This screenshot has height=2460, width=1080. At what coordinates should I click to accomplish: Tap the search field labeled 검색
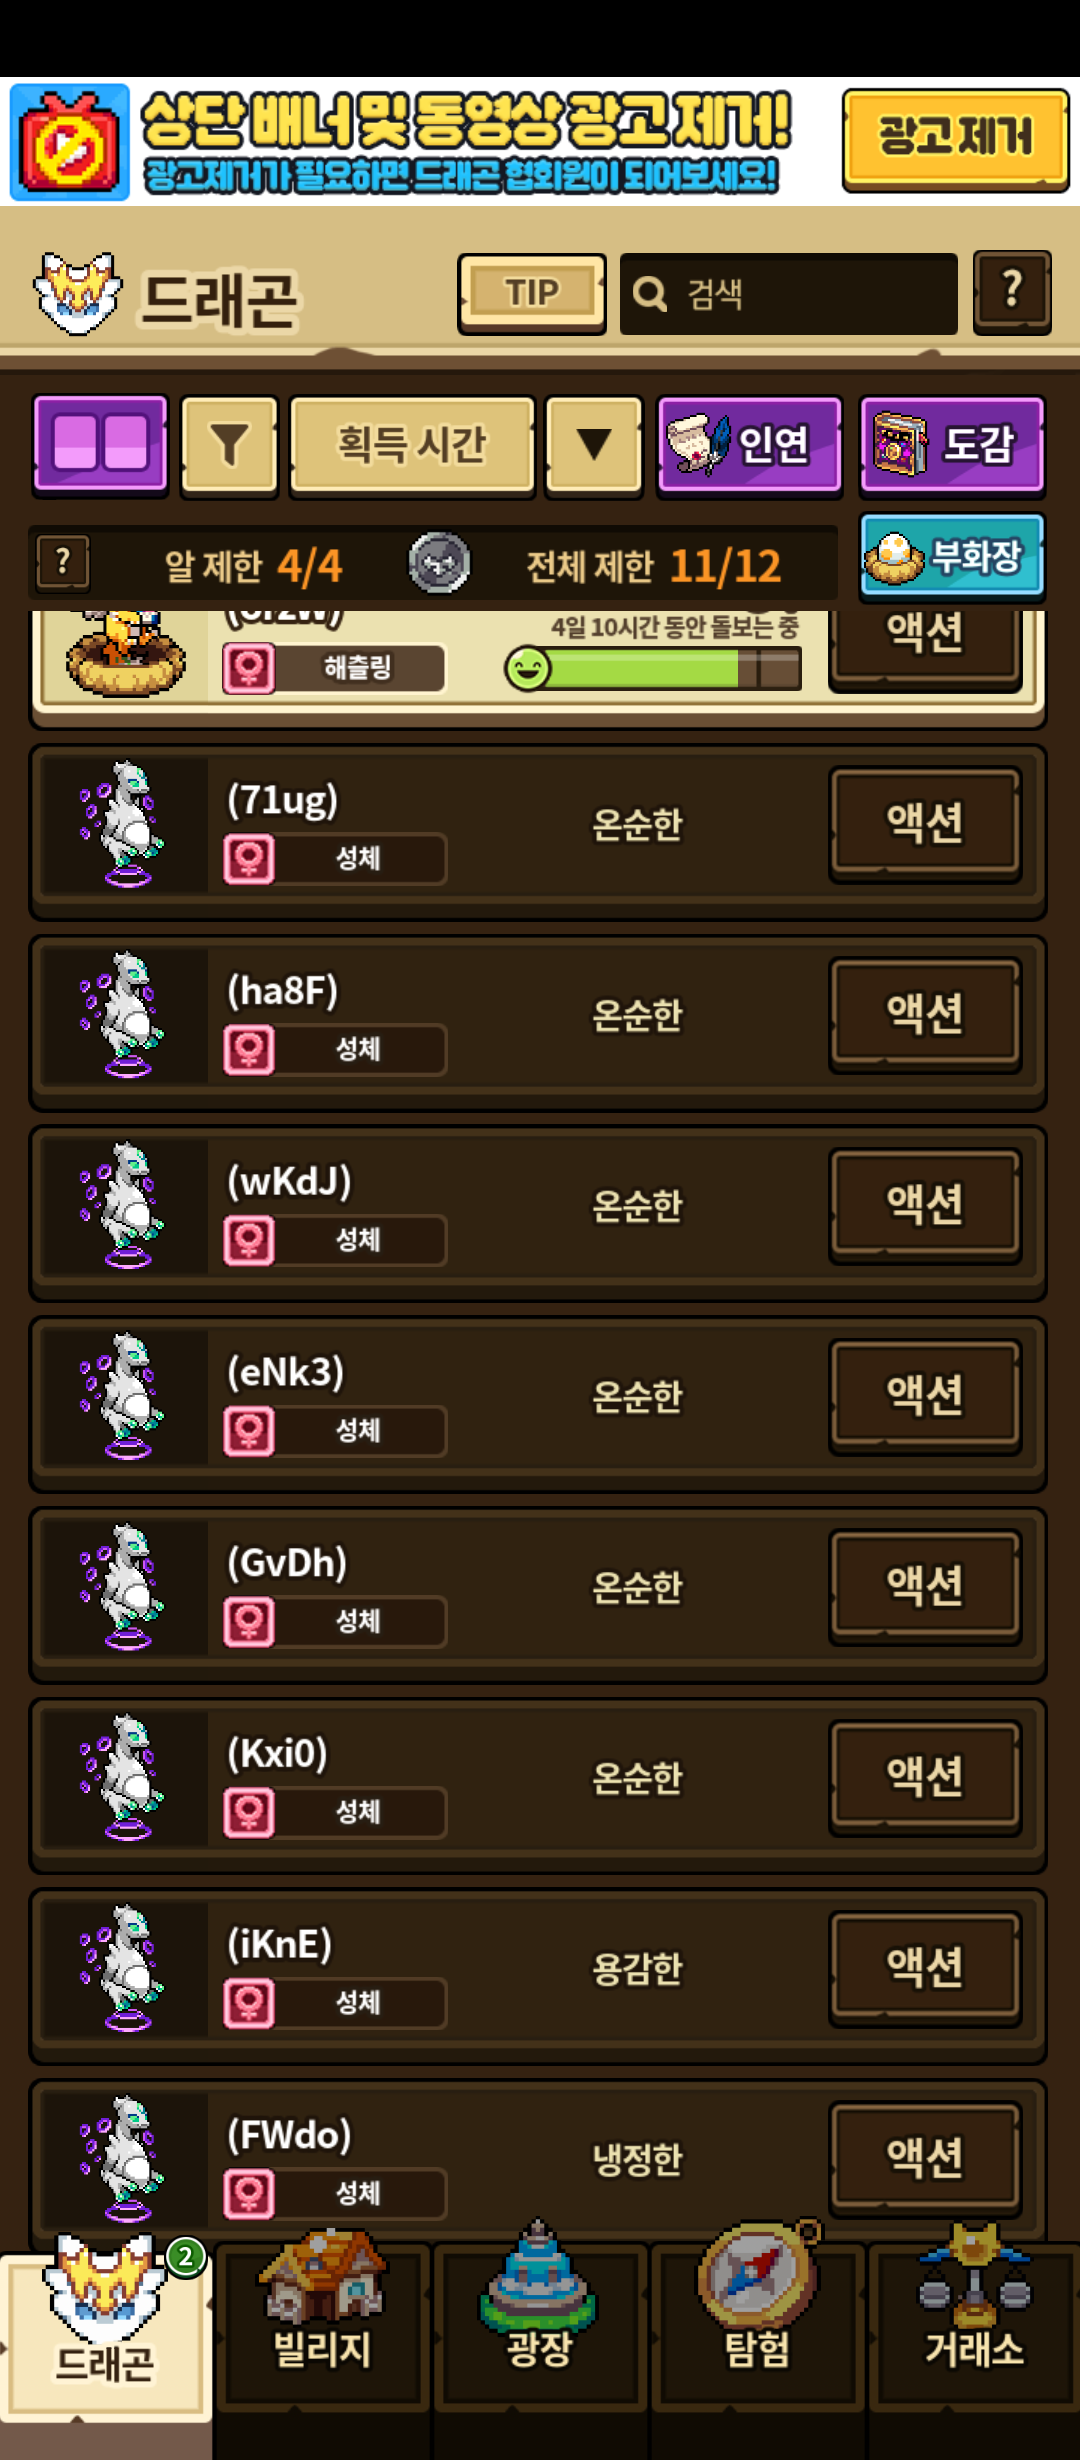(x=789, y=294)
